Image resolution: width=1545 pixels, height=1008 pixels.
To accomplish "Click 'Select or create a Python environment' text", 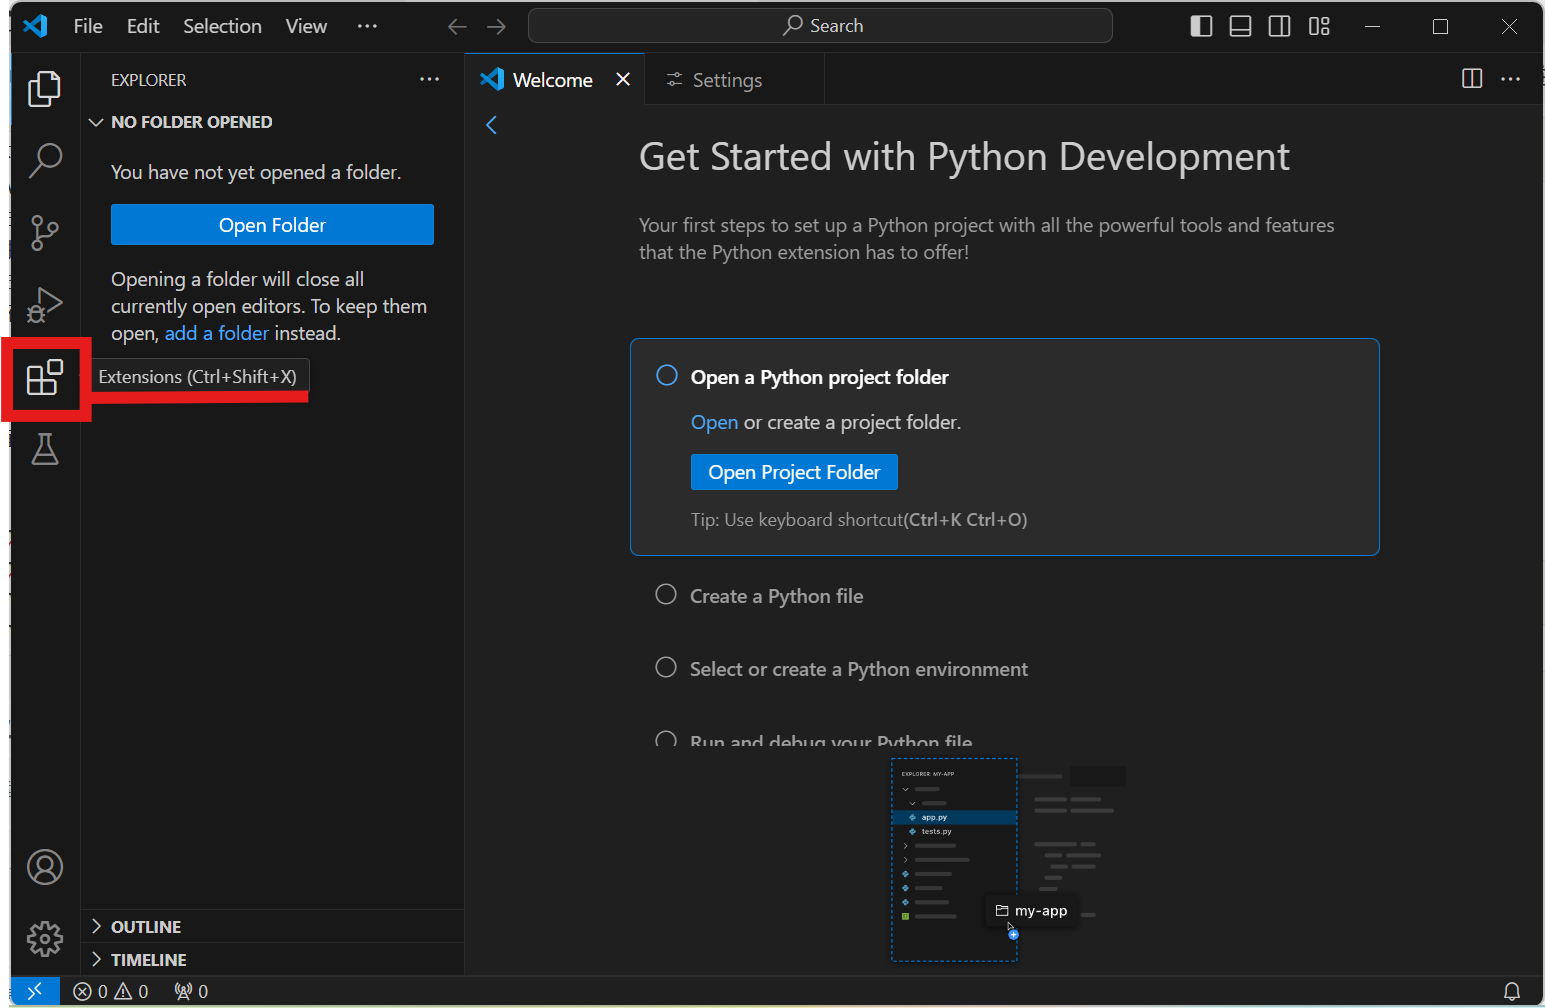I will [859, 669].
